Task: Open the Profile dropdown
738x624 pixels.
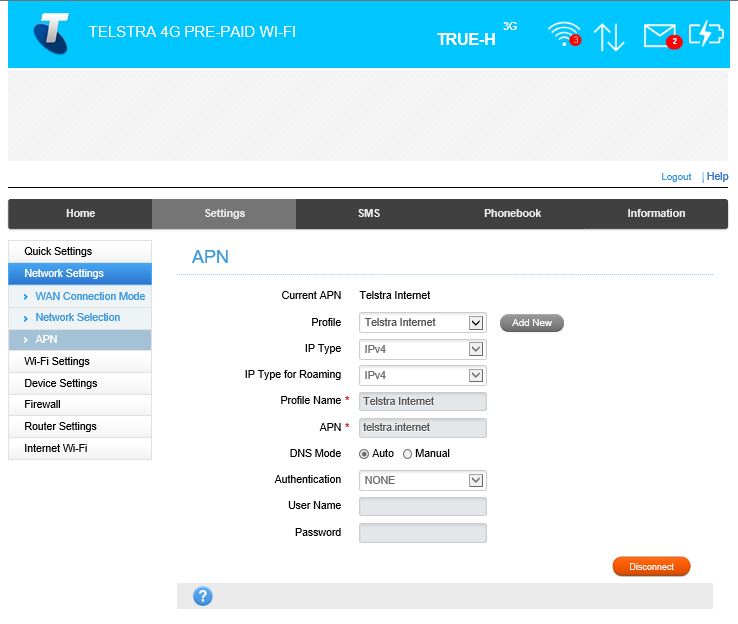Action: [x=423, y=323]
